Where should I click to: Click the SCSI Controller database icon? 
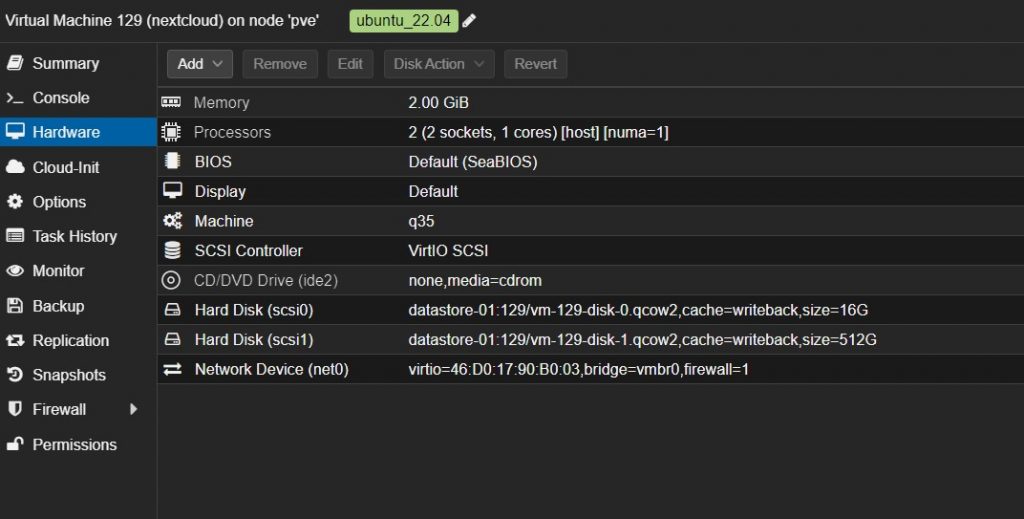click(x=172, y=251)
